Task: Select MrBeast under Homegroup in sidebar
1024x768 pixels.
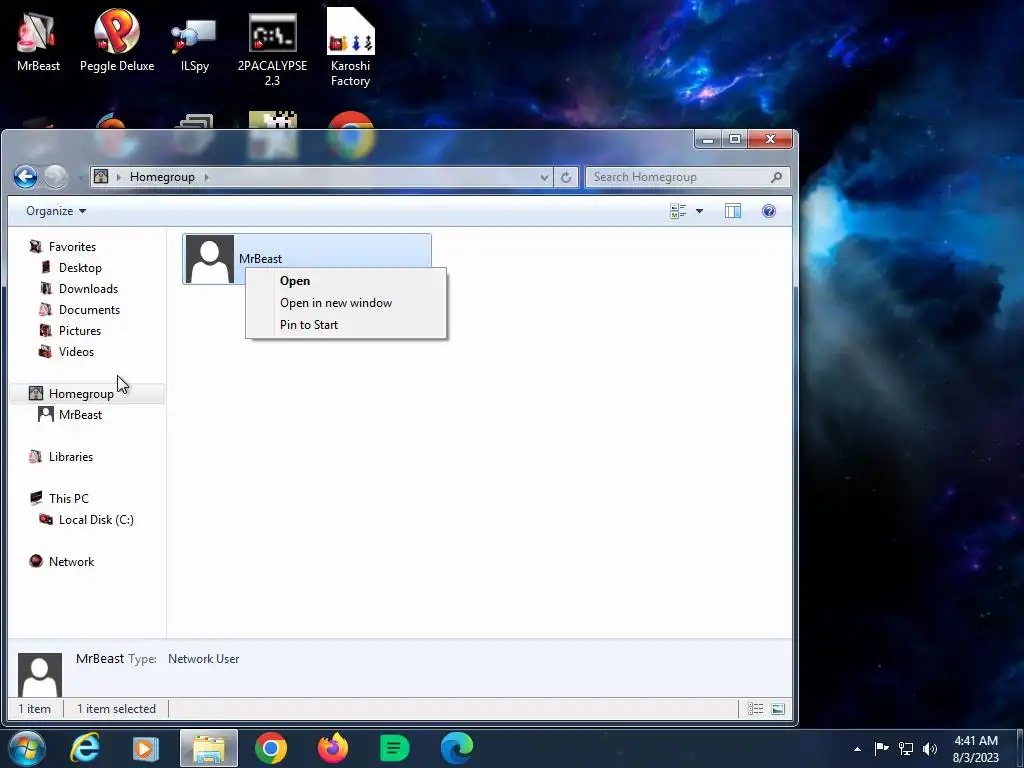Action: [x=80, y=415]
